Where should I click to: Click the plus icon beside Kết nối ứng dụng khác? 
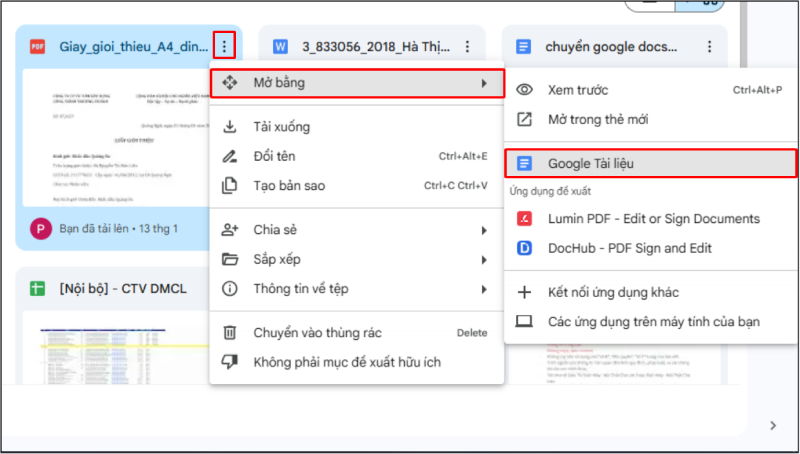524,292
